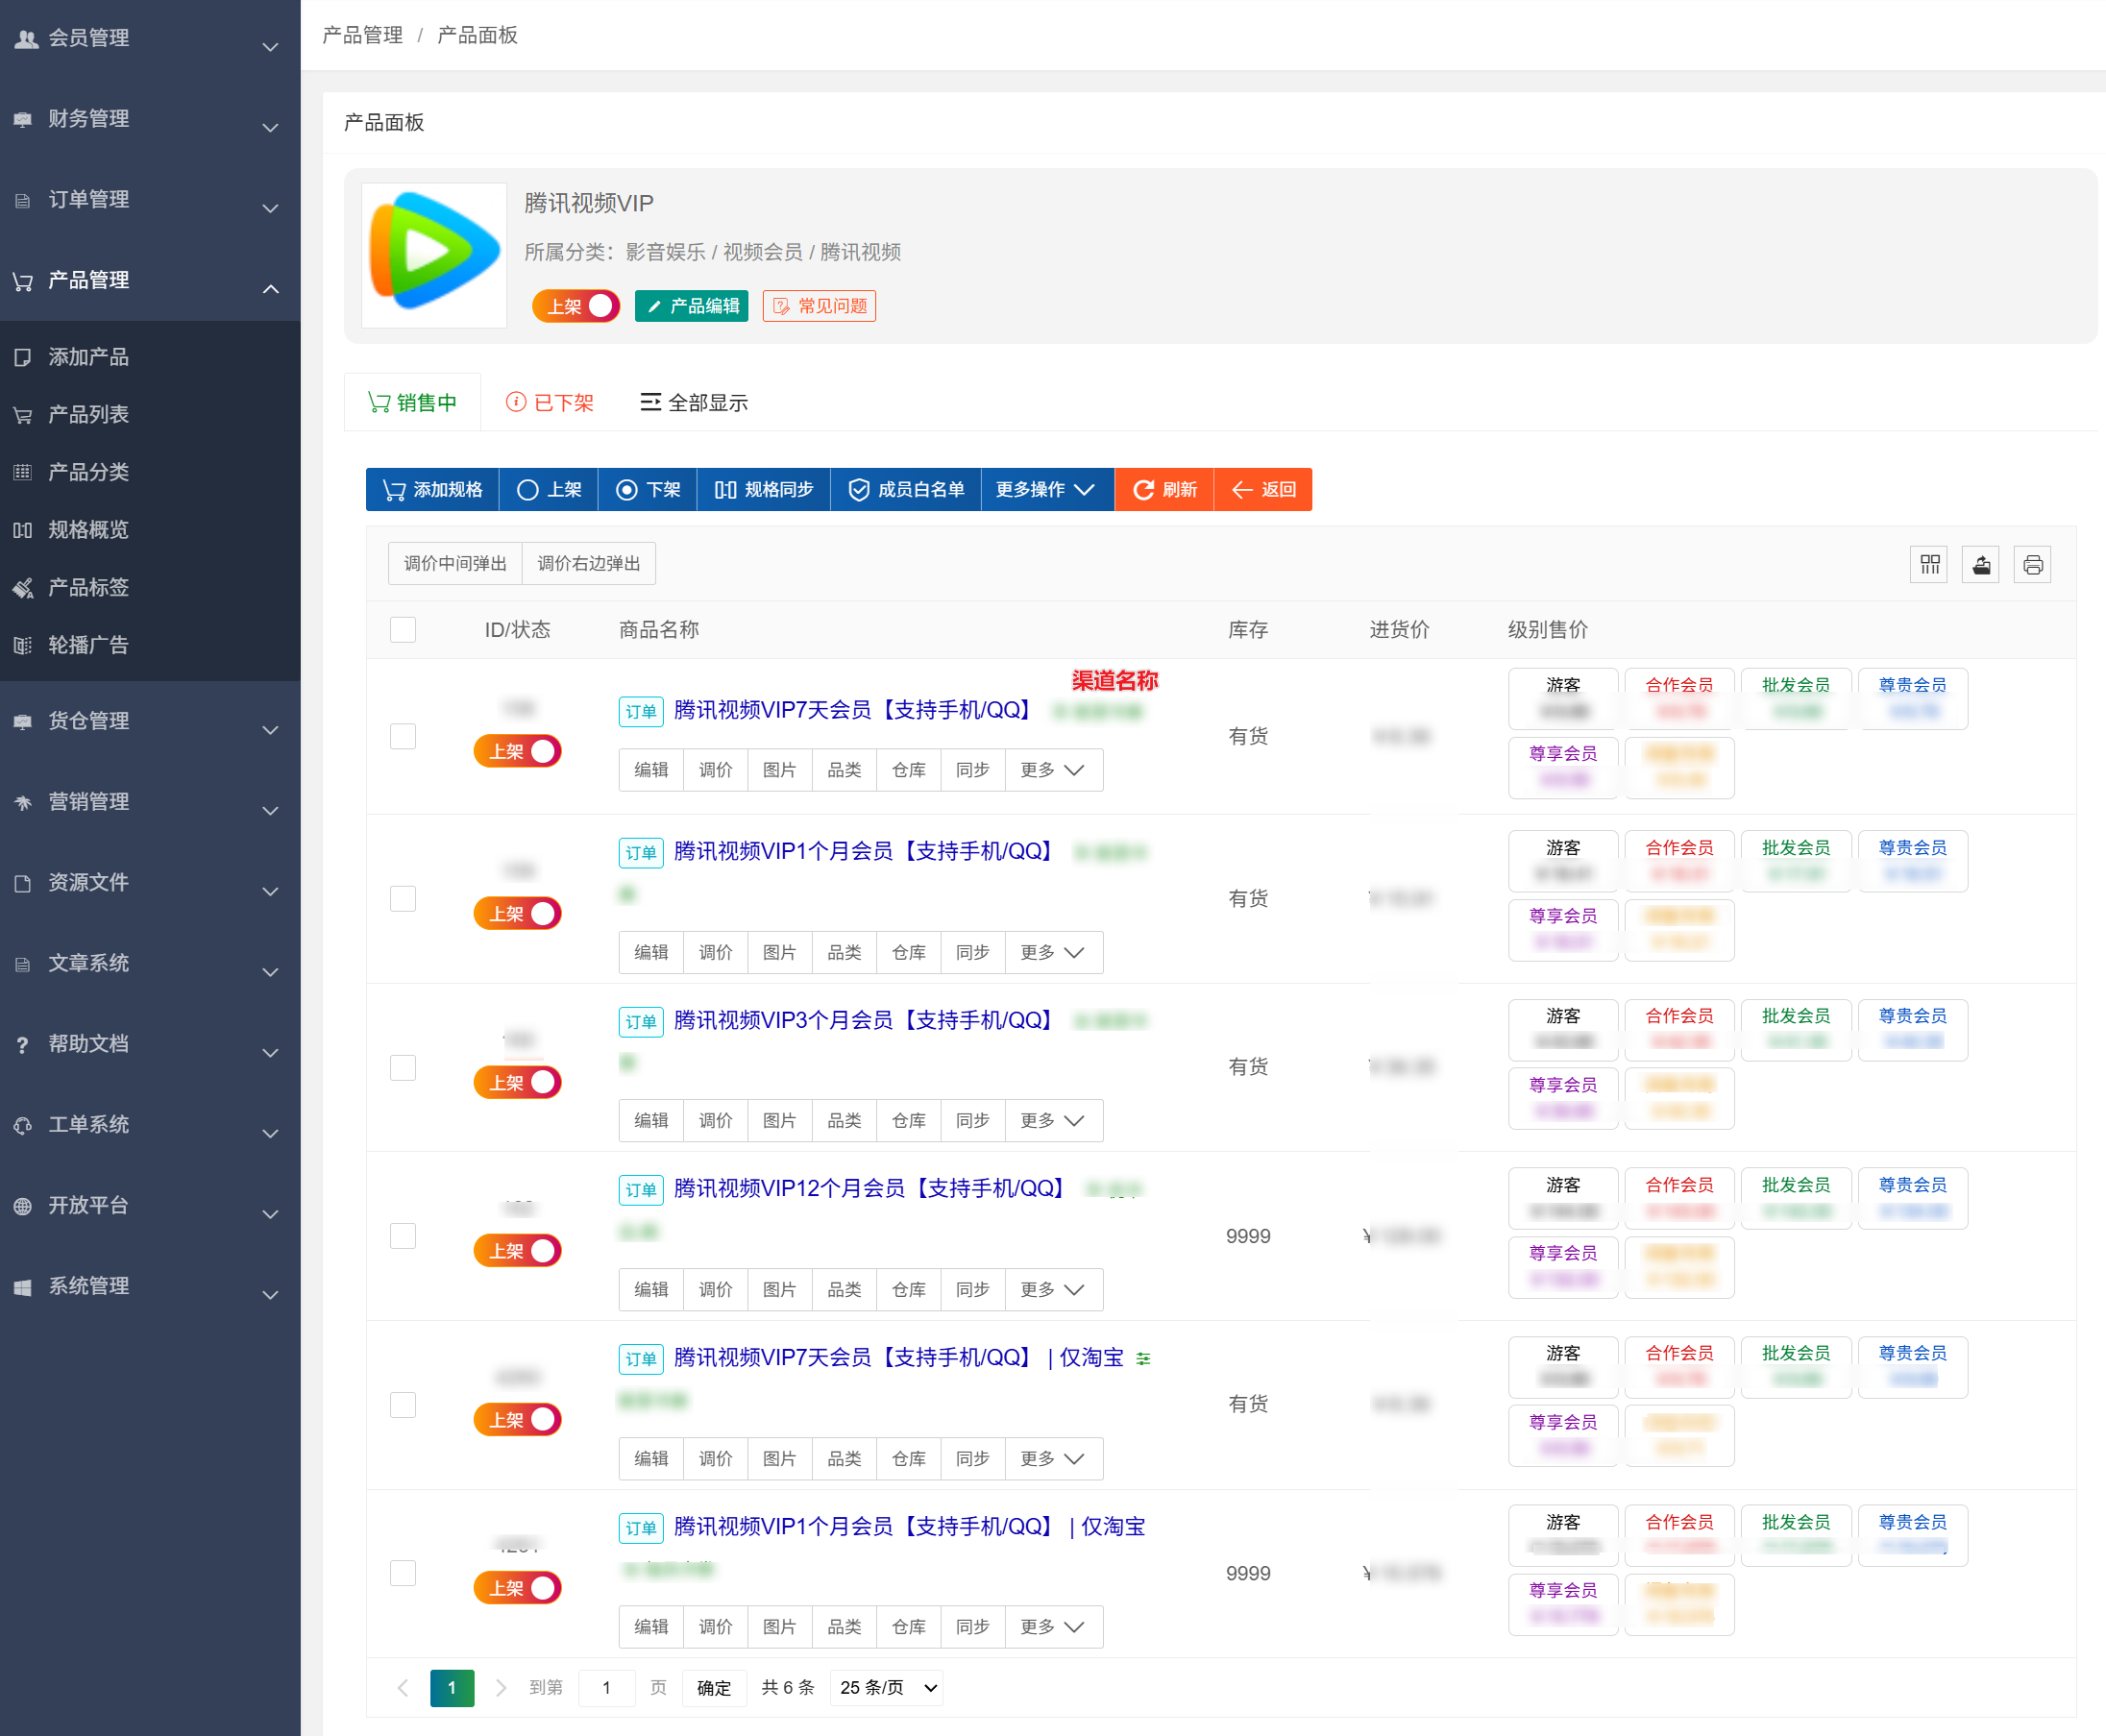
Task: Go to next page arrow in pagination
Action: pos(501,1688)
